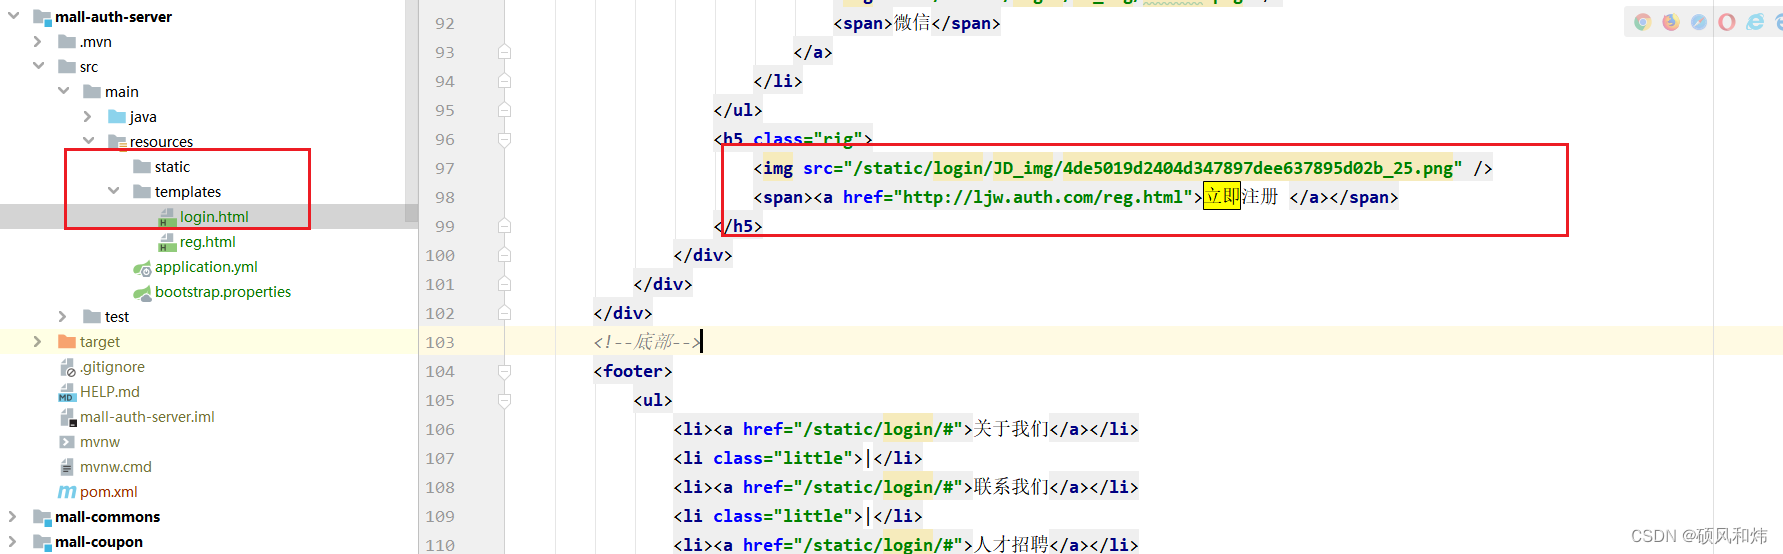Toggle code fold marker on line 93

coord(505,52)
